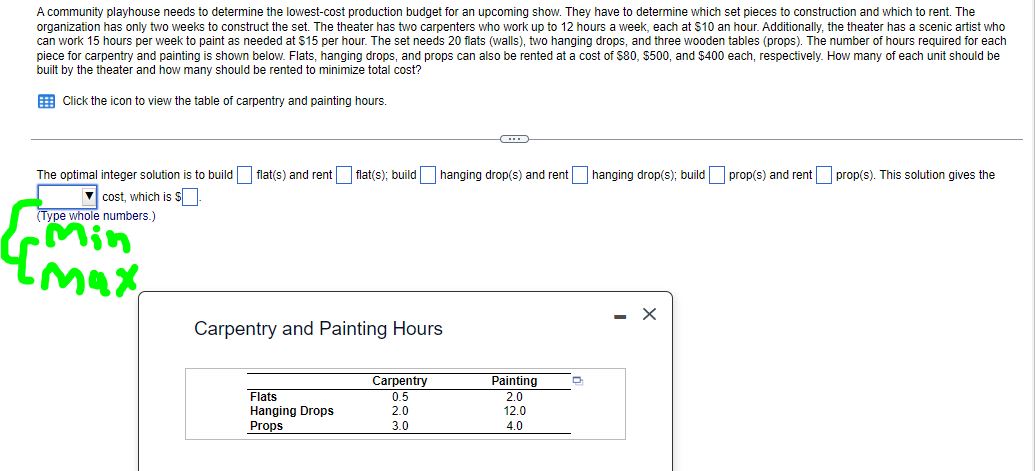This screenshot has width=1035, height=471.
Task: Close the Carpentry and Painting Hours popup
Action: (x=649, y=315)
